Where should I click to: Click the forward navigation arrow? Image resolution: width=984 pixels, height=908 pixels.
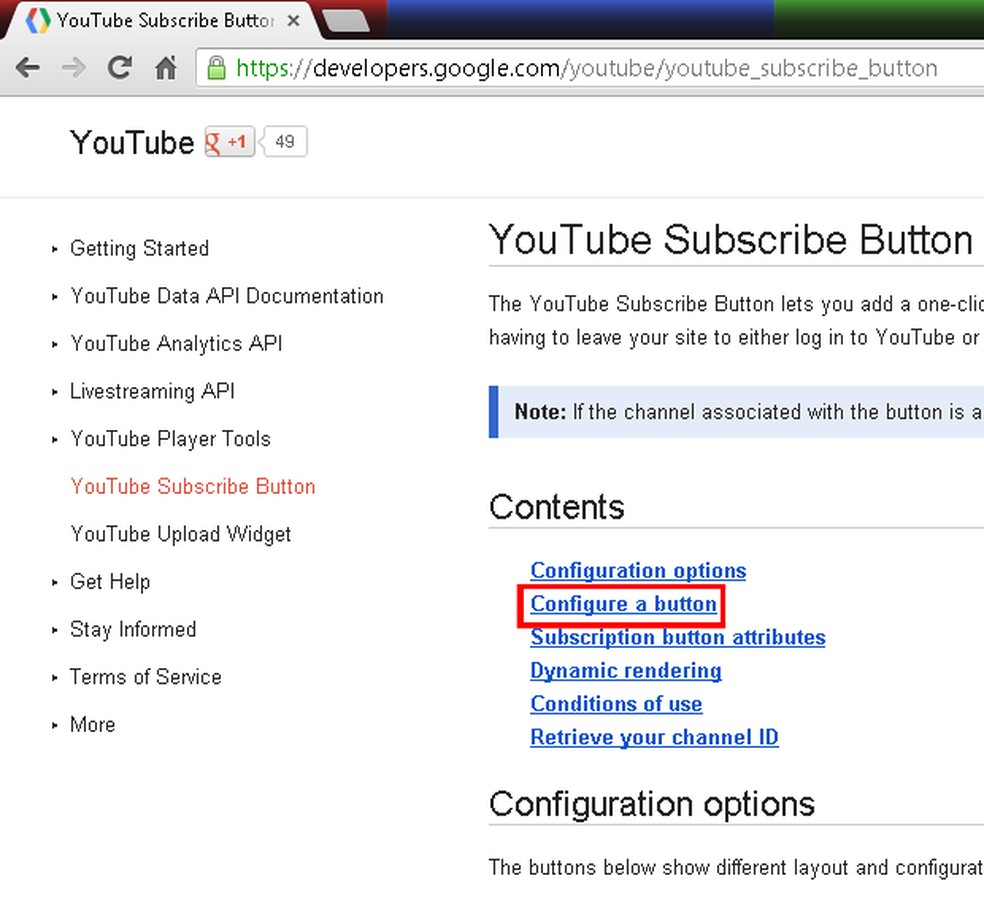[73, 68]
